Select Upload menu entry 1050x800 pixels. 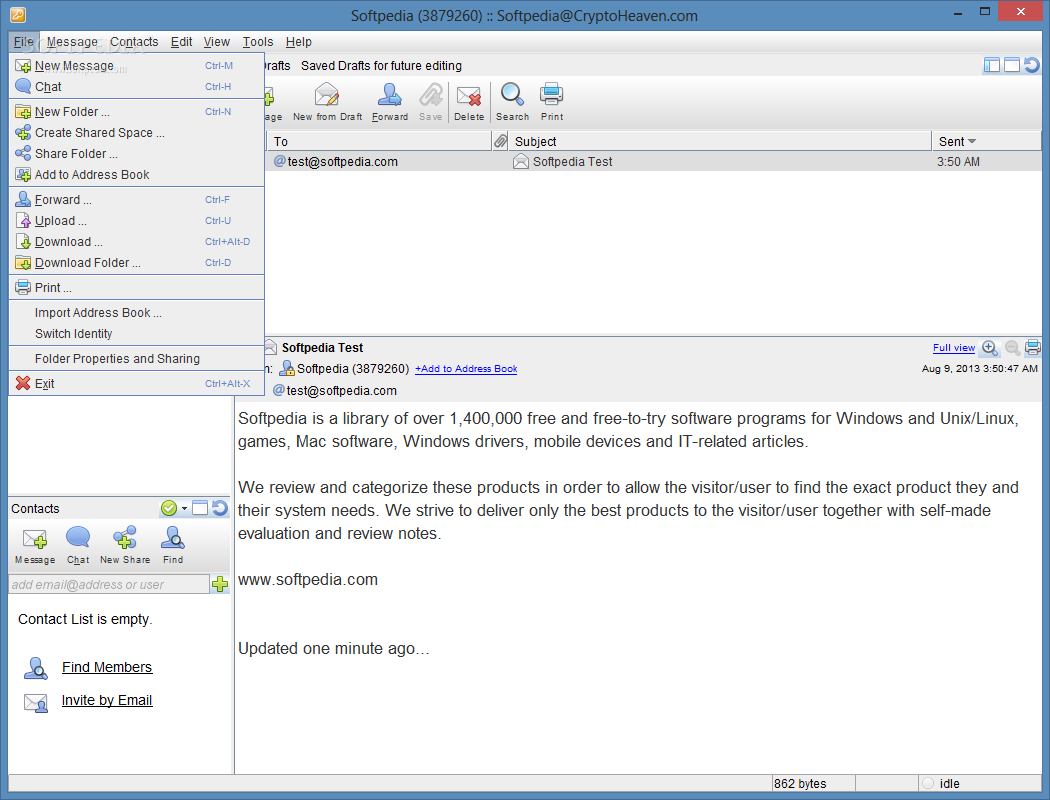click(x=137, y=220)
